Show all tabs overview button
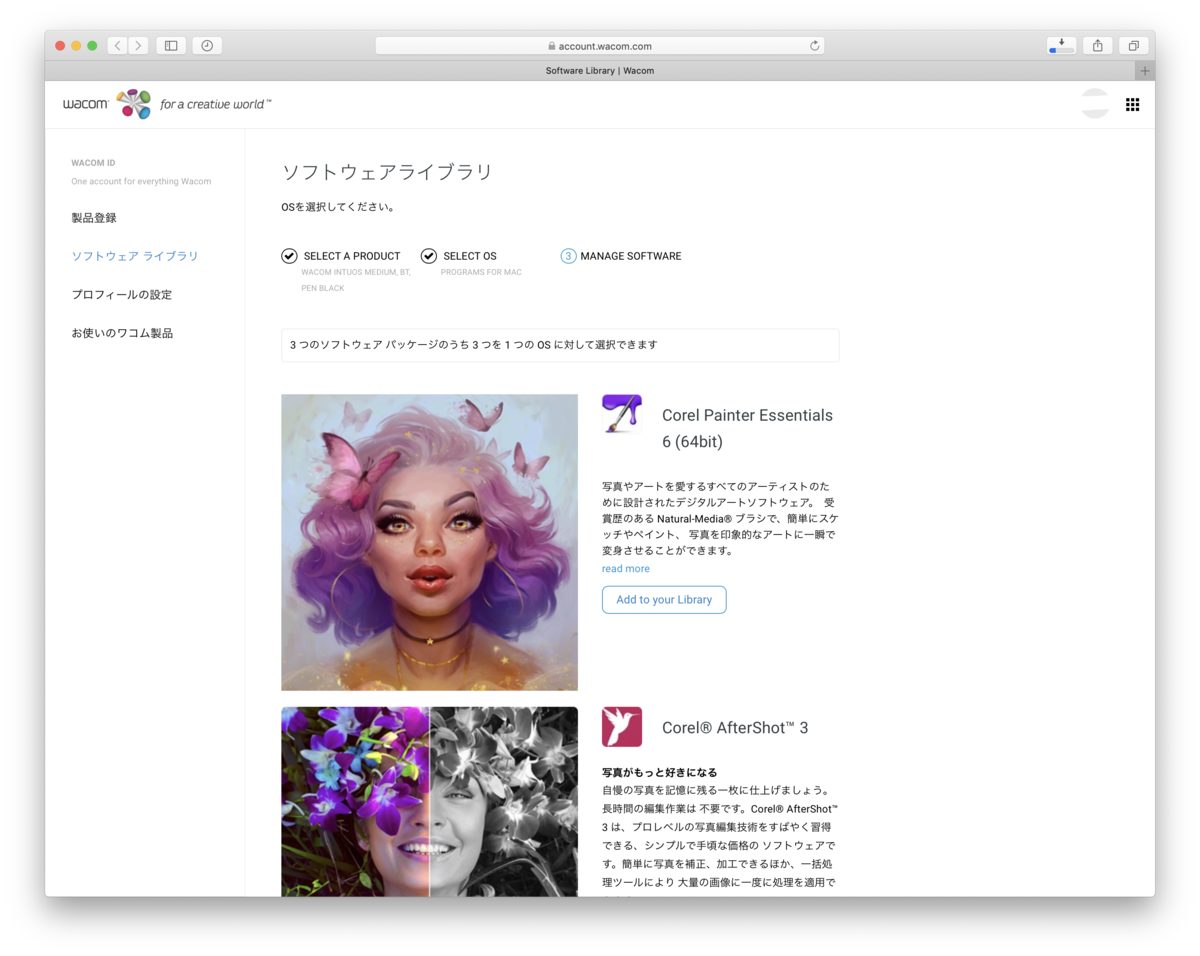The width and height of the screenshot is (1200, 956). pos(1134,45)
